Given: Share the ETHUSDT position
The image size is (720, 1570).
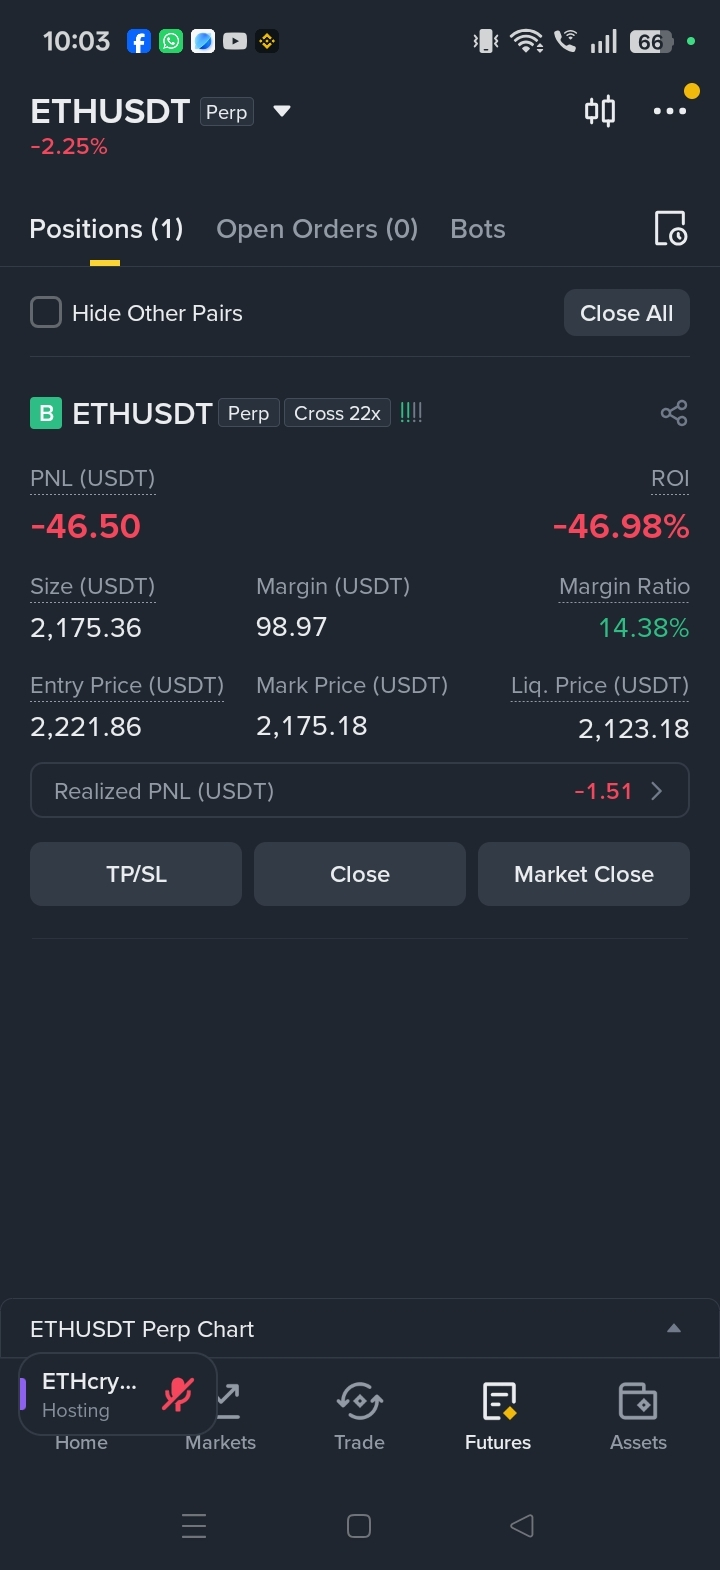Looking at the screenshot, I should pos(674,413).
